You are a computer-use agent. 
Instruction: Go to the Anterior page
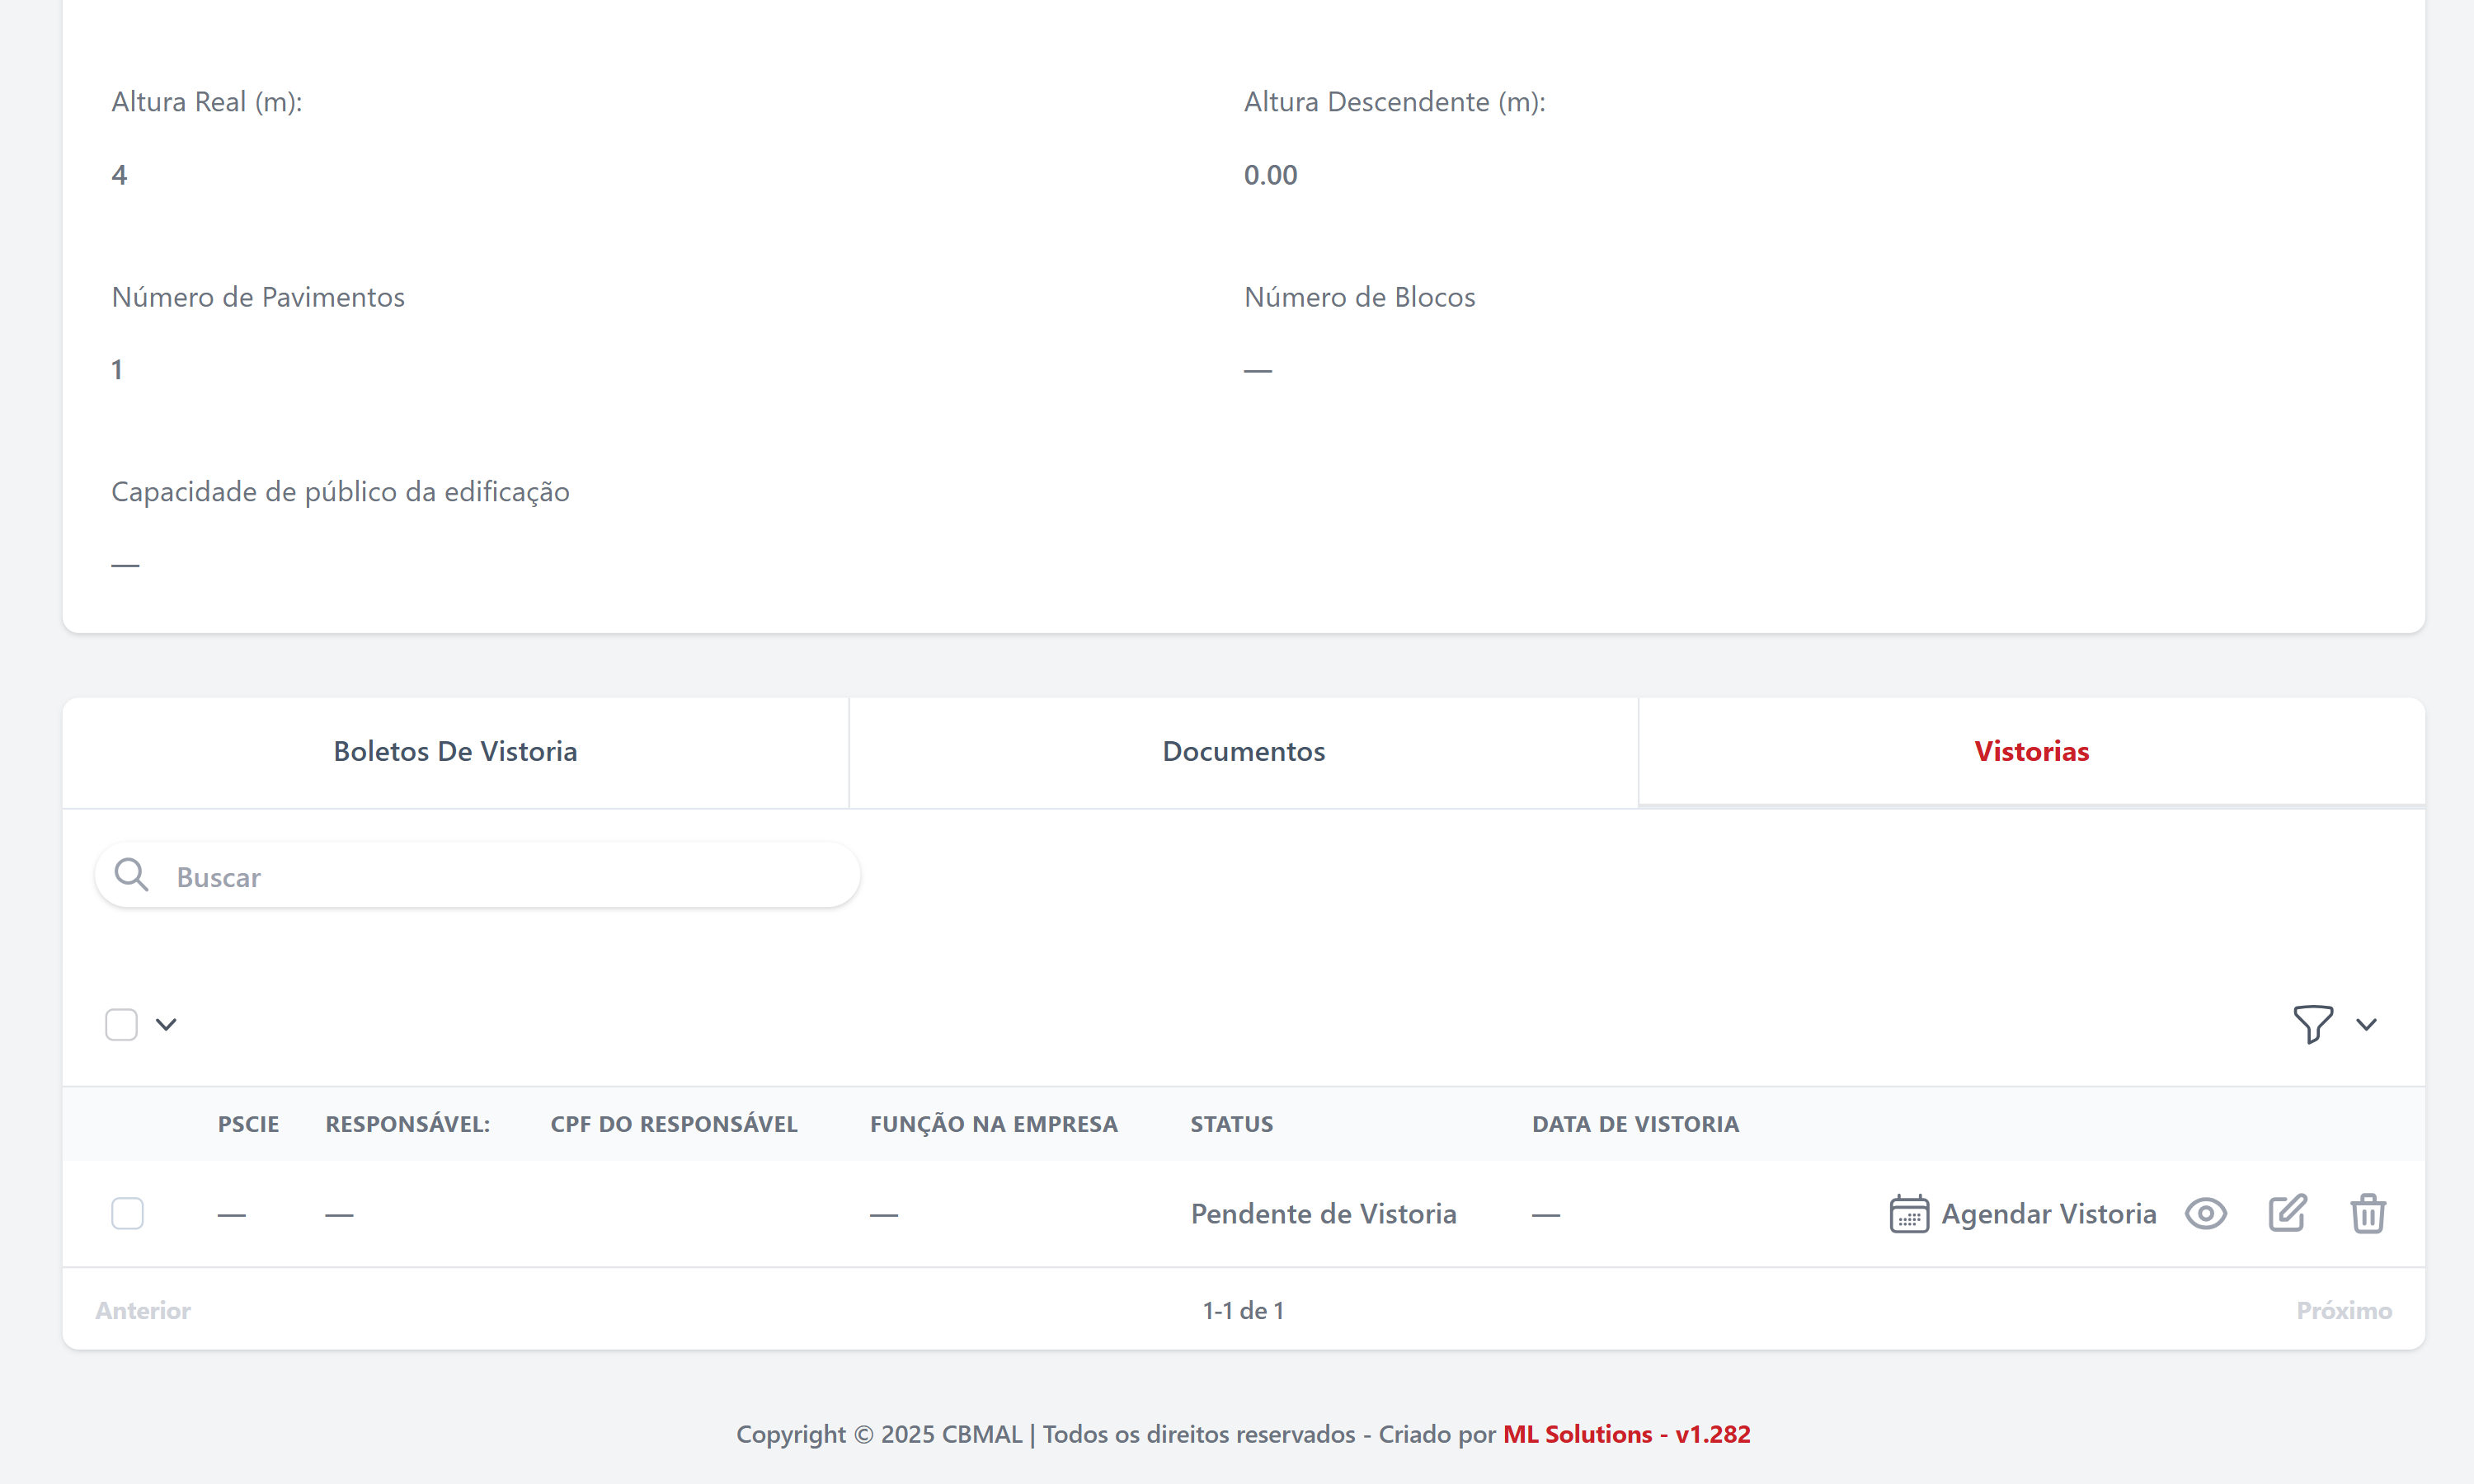click(x=143, y=1311)
